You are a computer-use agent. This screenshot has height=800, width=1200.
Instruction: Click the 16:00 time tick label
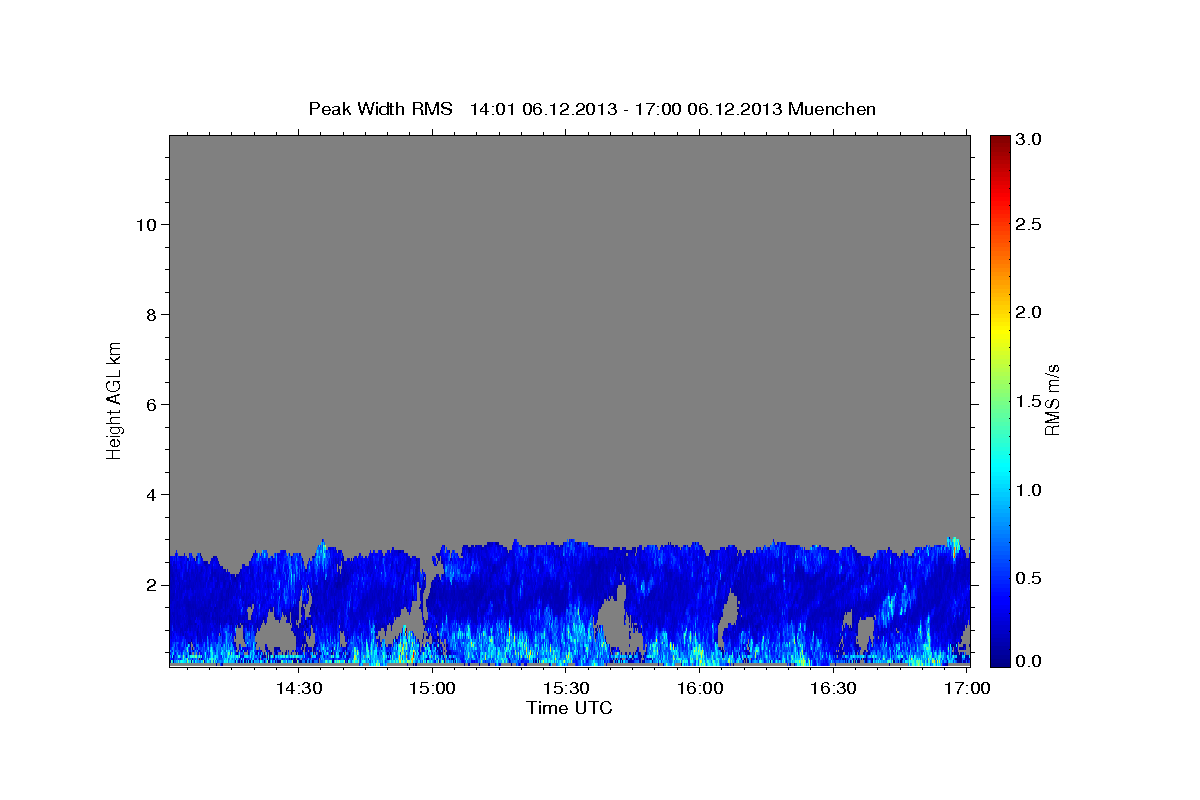click(700, 688)
